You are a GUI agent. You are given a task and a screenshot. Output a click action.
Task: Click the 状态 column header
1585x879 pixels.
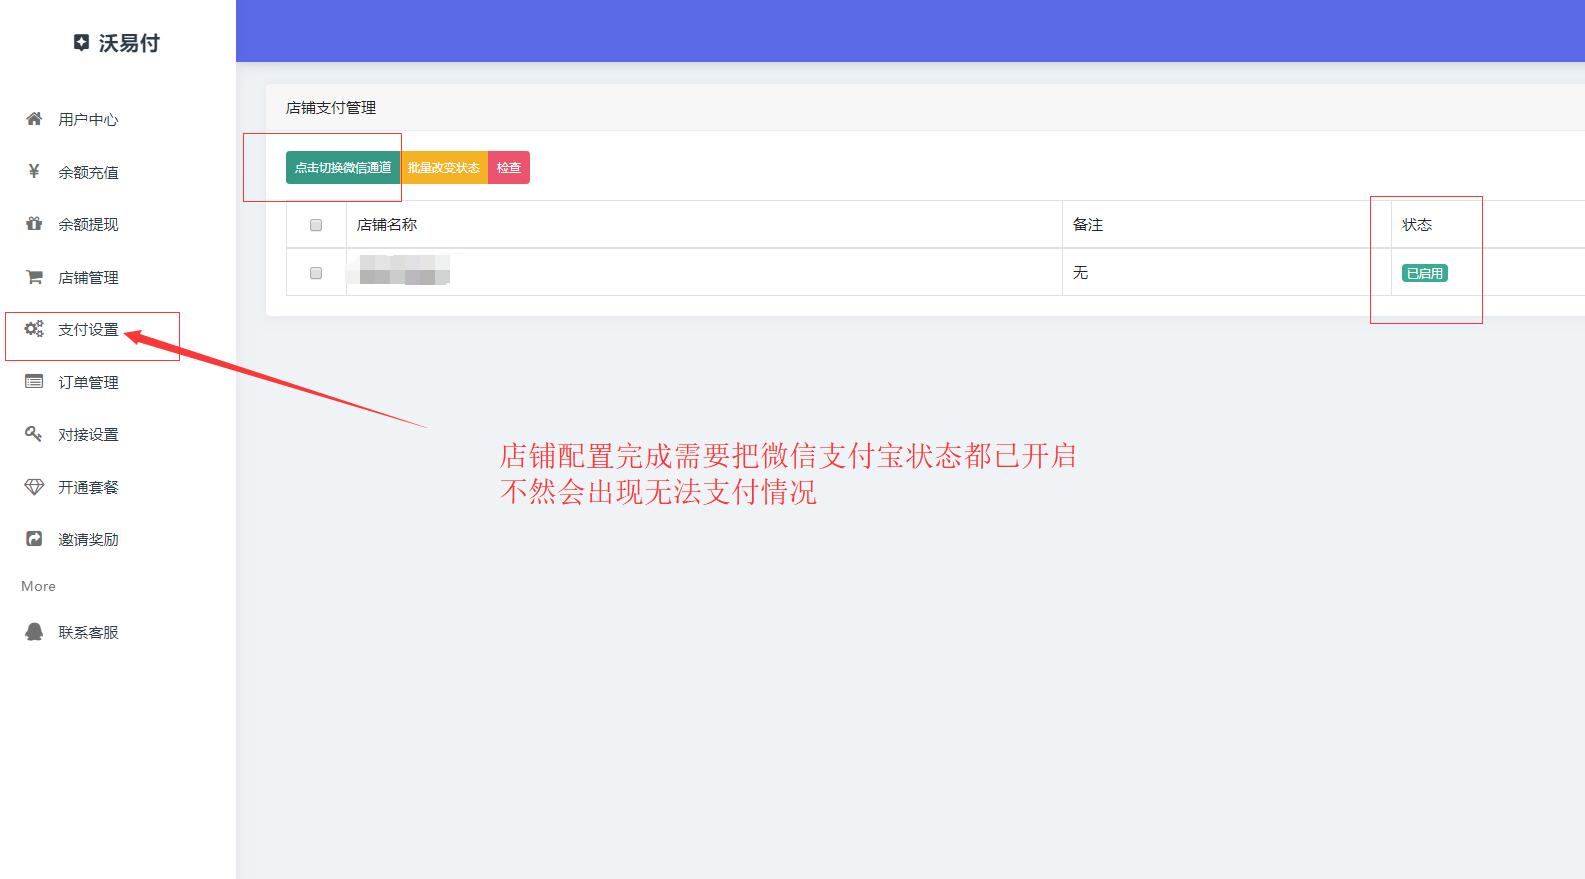pos(1417,225)
